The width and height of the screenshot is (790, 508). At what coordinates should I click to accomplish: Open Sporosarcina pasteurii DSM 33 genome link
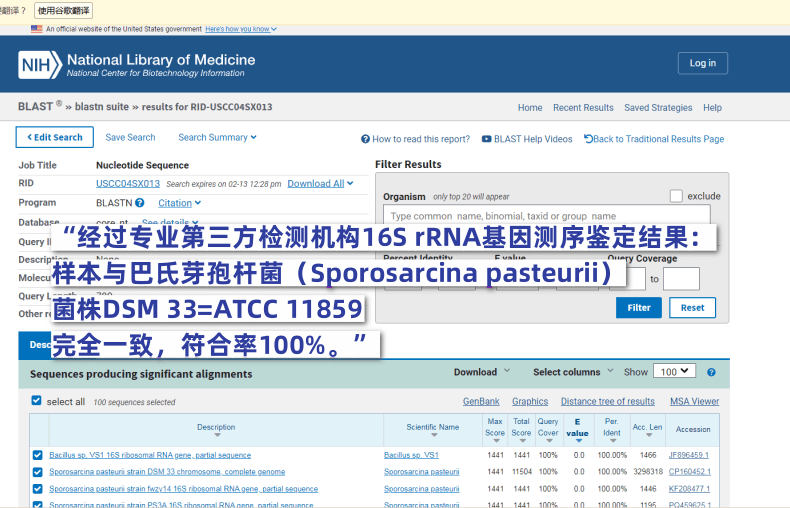click(x=167, y=472)
